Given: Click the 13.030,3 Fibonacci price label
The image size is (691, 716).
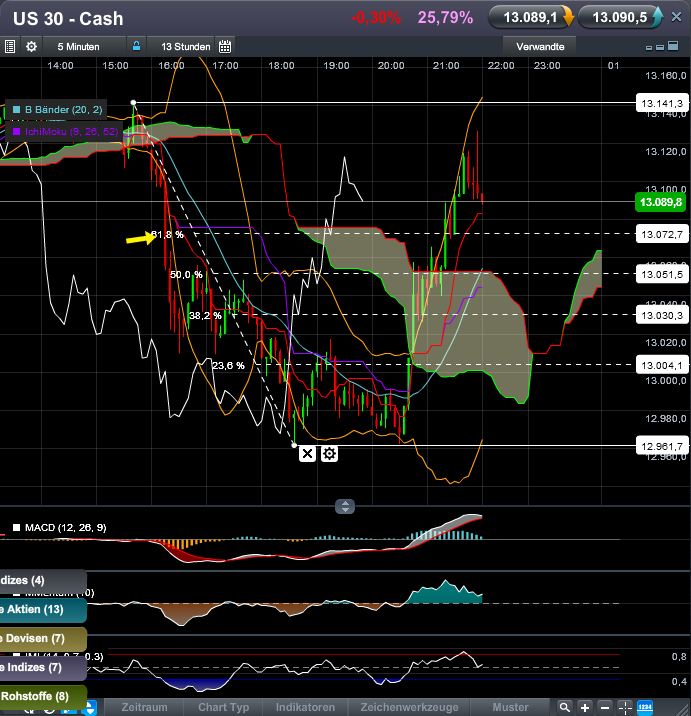Looking at the screenshot, I should pos(662,315).
